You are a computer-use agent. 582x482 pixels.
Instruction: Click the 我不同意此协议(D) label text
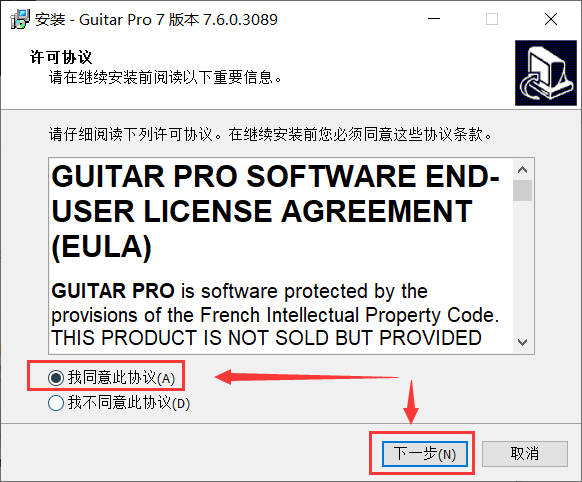click(x=128, y=403)
